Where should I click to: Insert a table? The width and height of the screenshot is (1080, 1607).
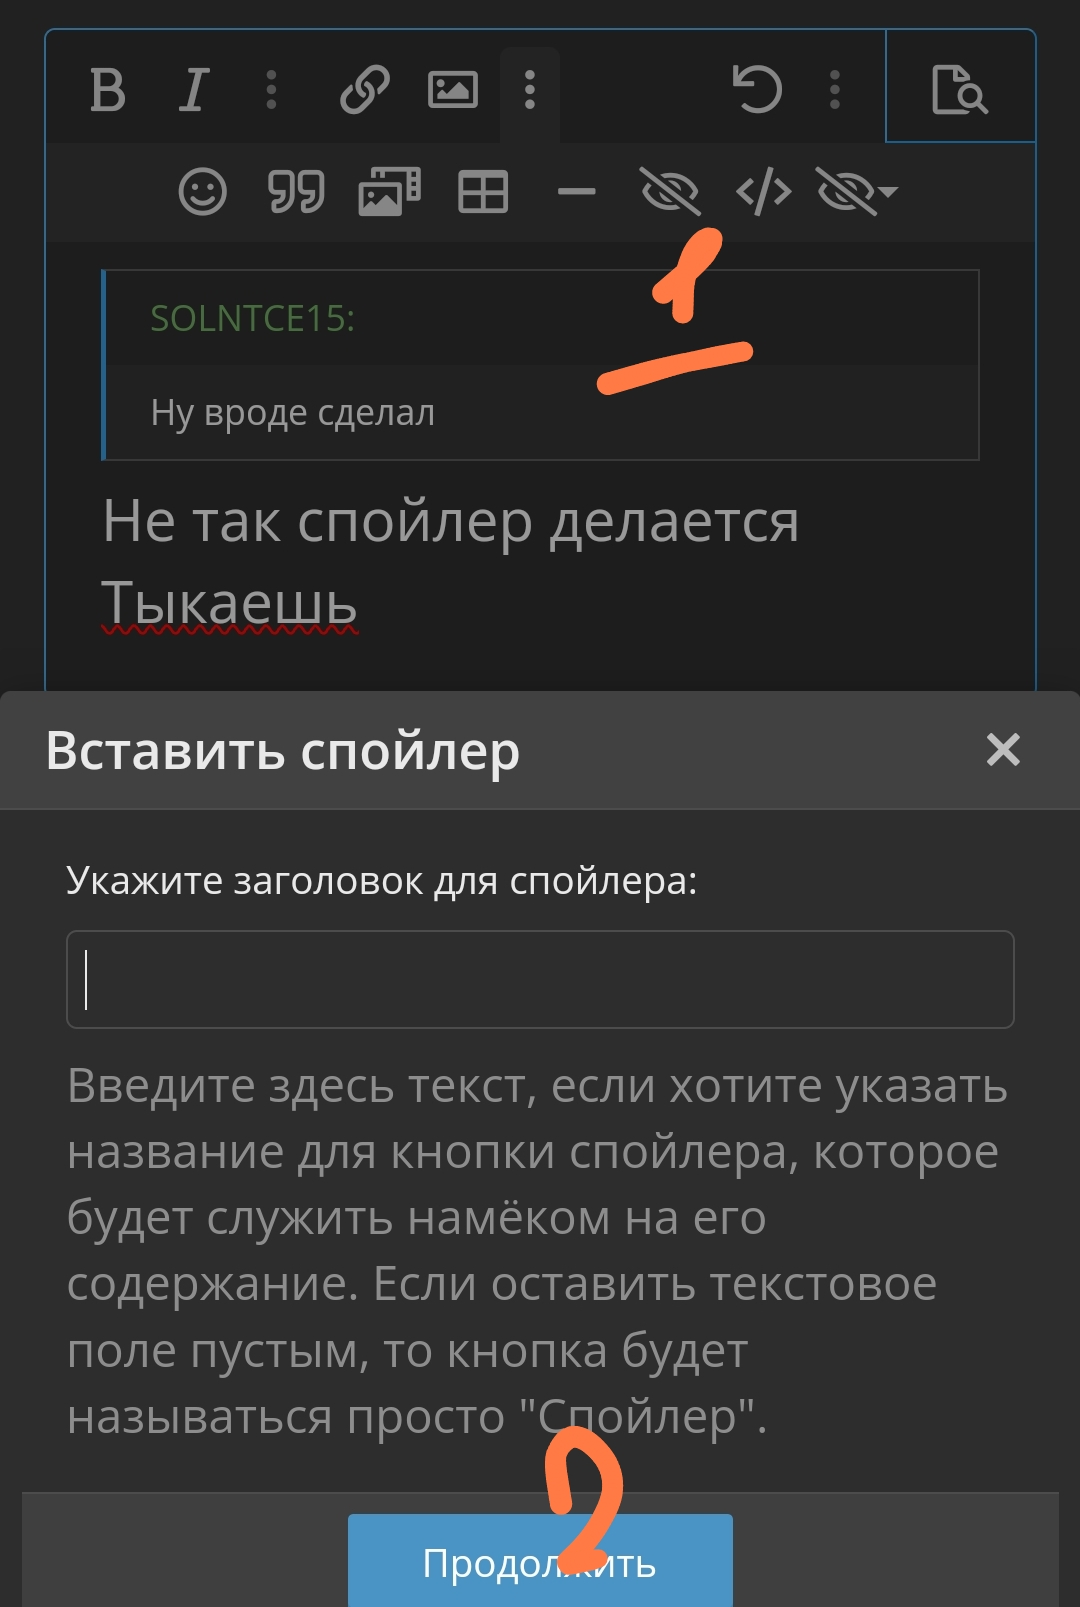pyautogui.click(x=483, y=191)
